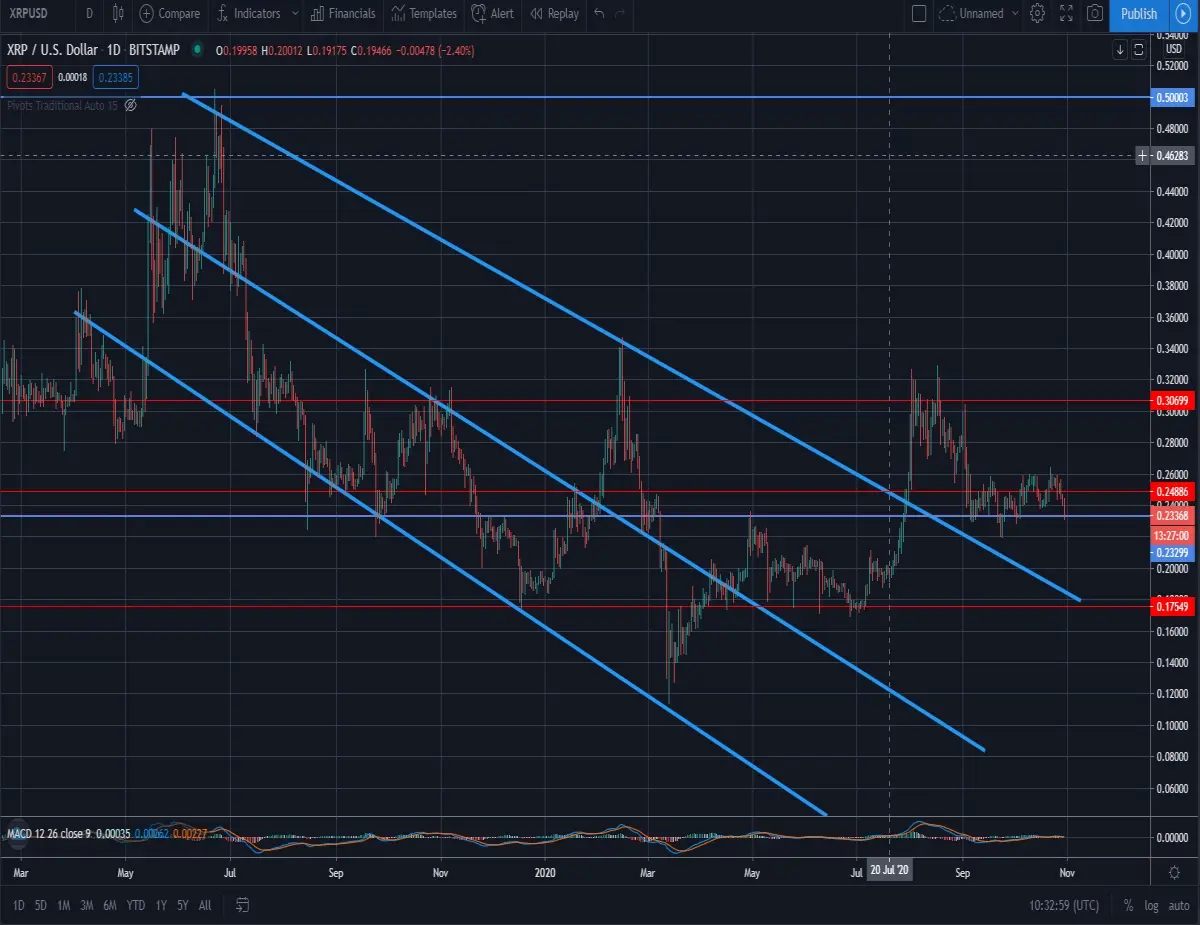1200x925 pixels.
Task: Click the 0.50003 horizontal line price label
Action: point(1173,97)
